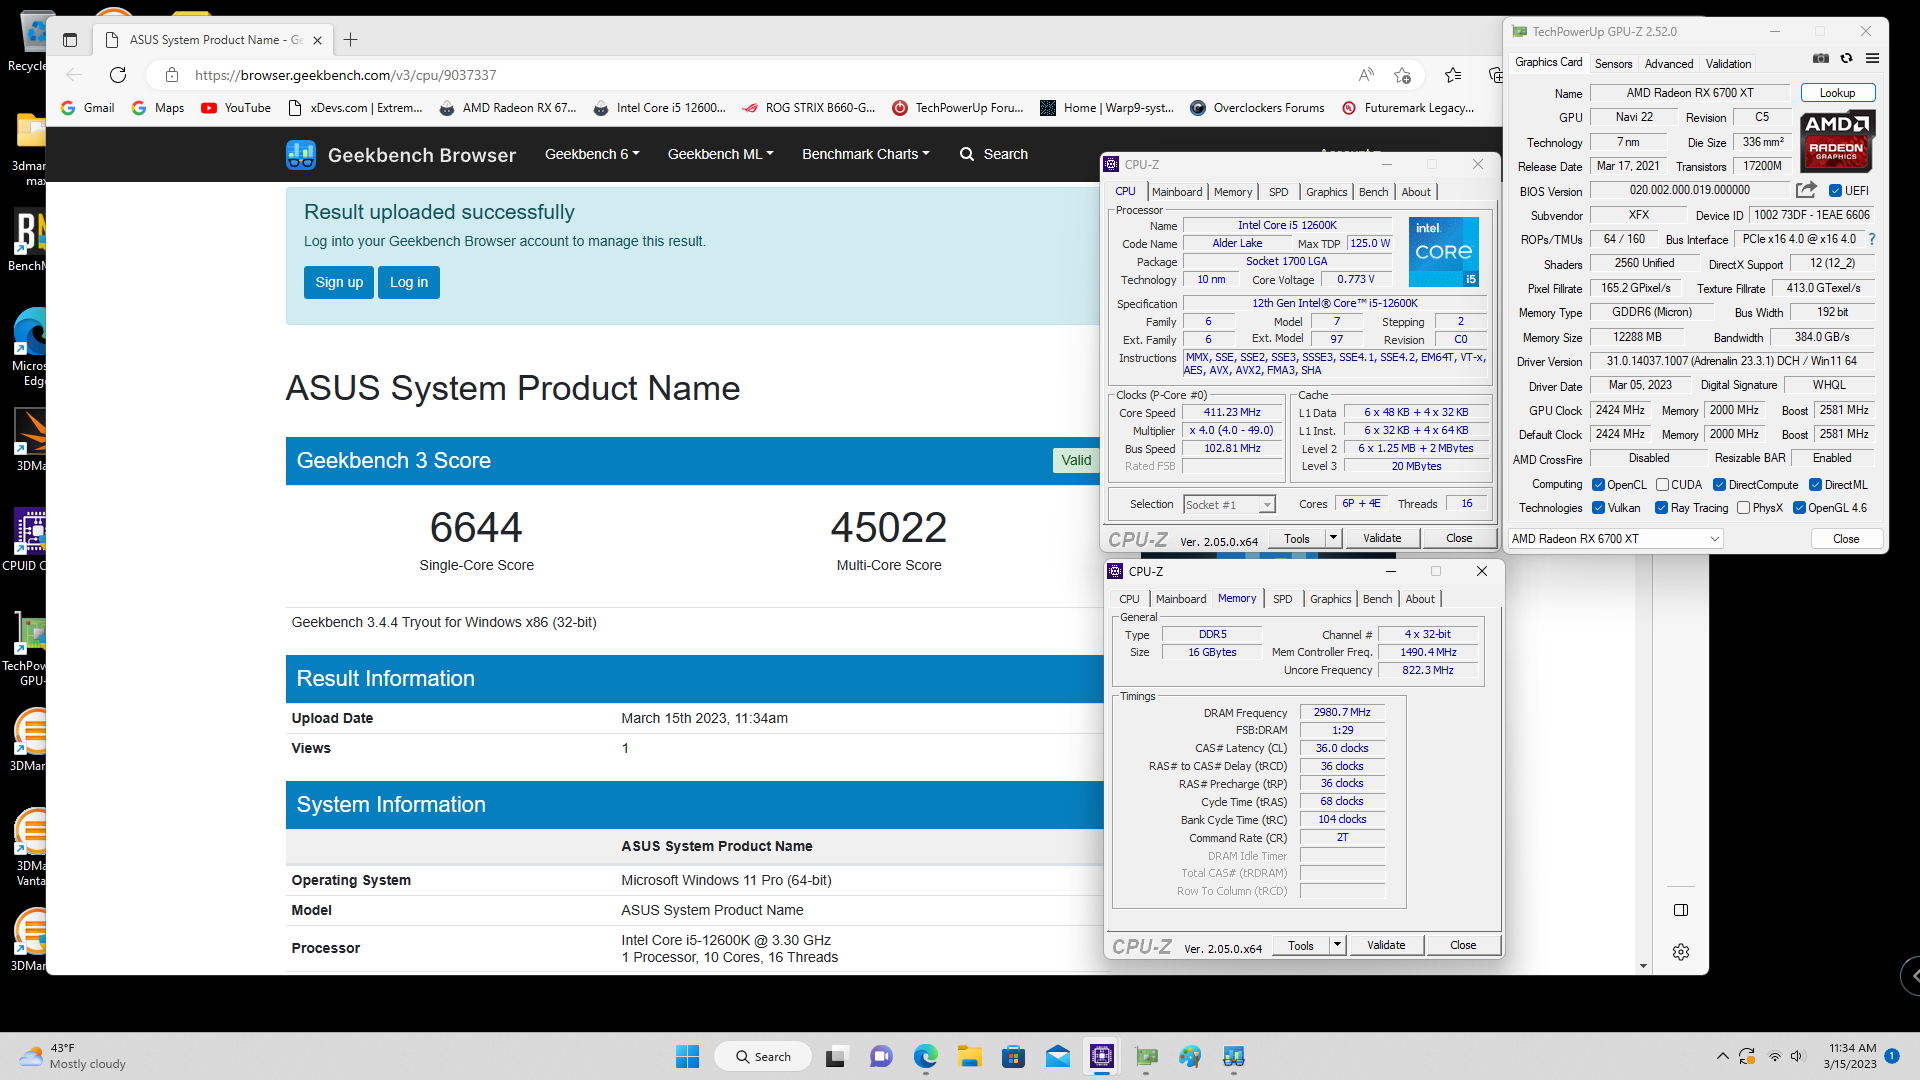This screenshot has height=1080, width=1920.
Task: Click BIOS export share arrow icon in GPU-Z
Action: (1806, 190)
